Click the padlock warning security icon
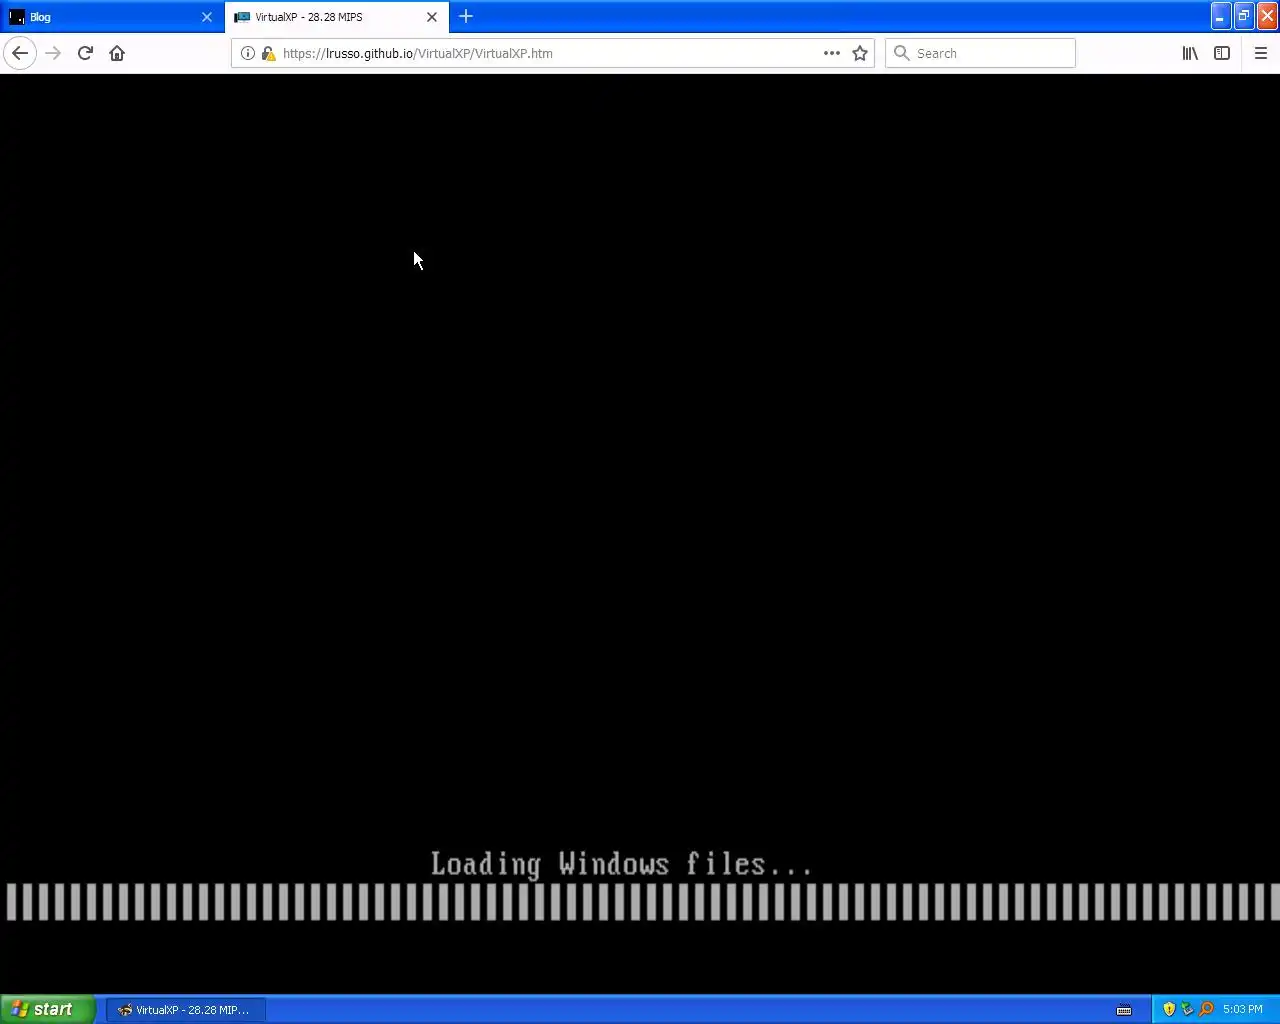This screenshot has width=1280, height=1024. [268, 53]
